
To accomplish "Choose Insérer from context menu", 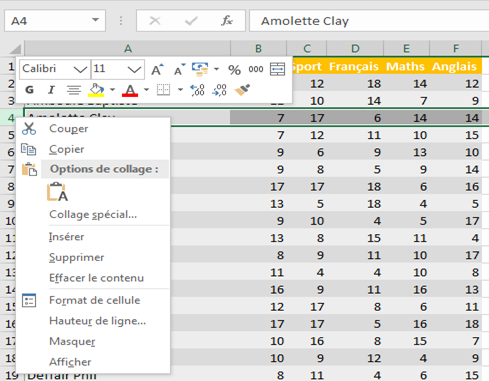I will 93,237.
